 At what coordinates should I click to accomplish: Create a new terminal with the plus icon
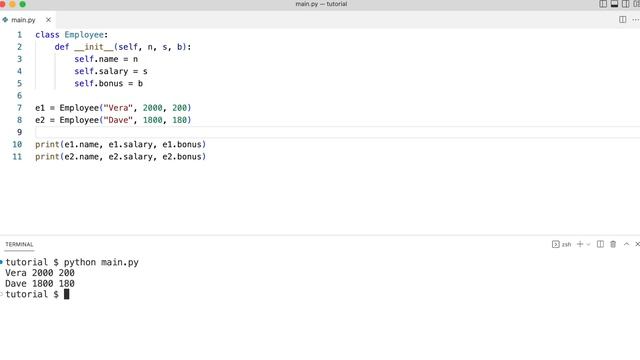pyautogui.click(x=580, y=244)
